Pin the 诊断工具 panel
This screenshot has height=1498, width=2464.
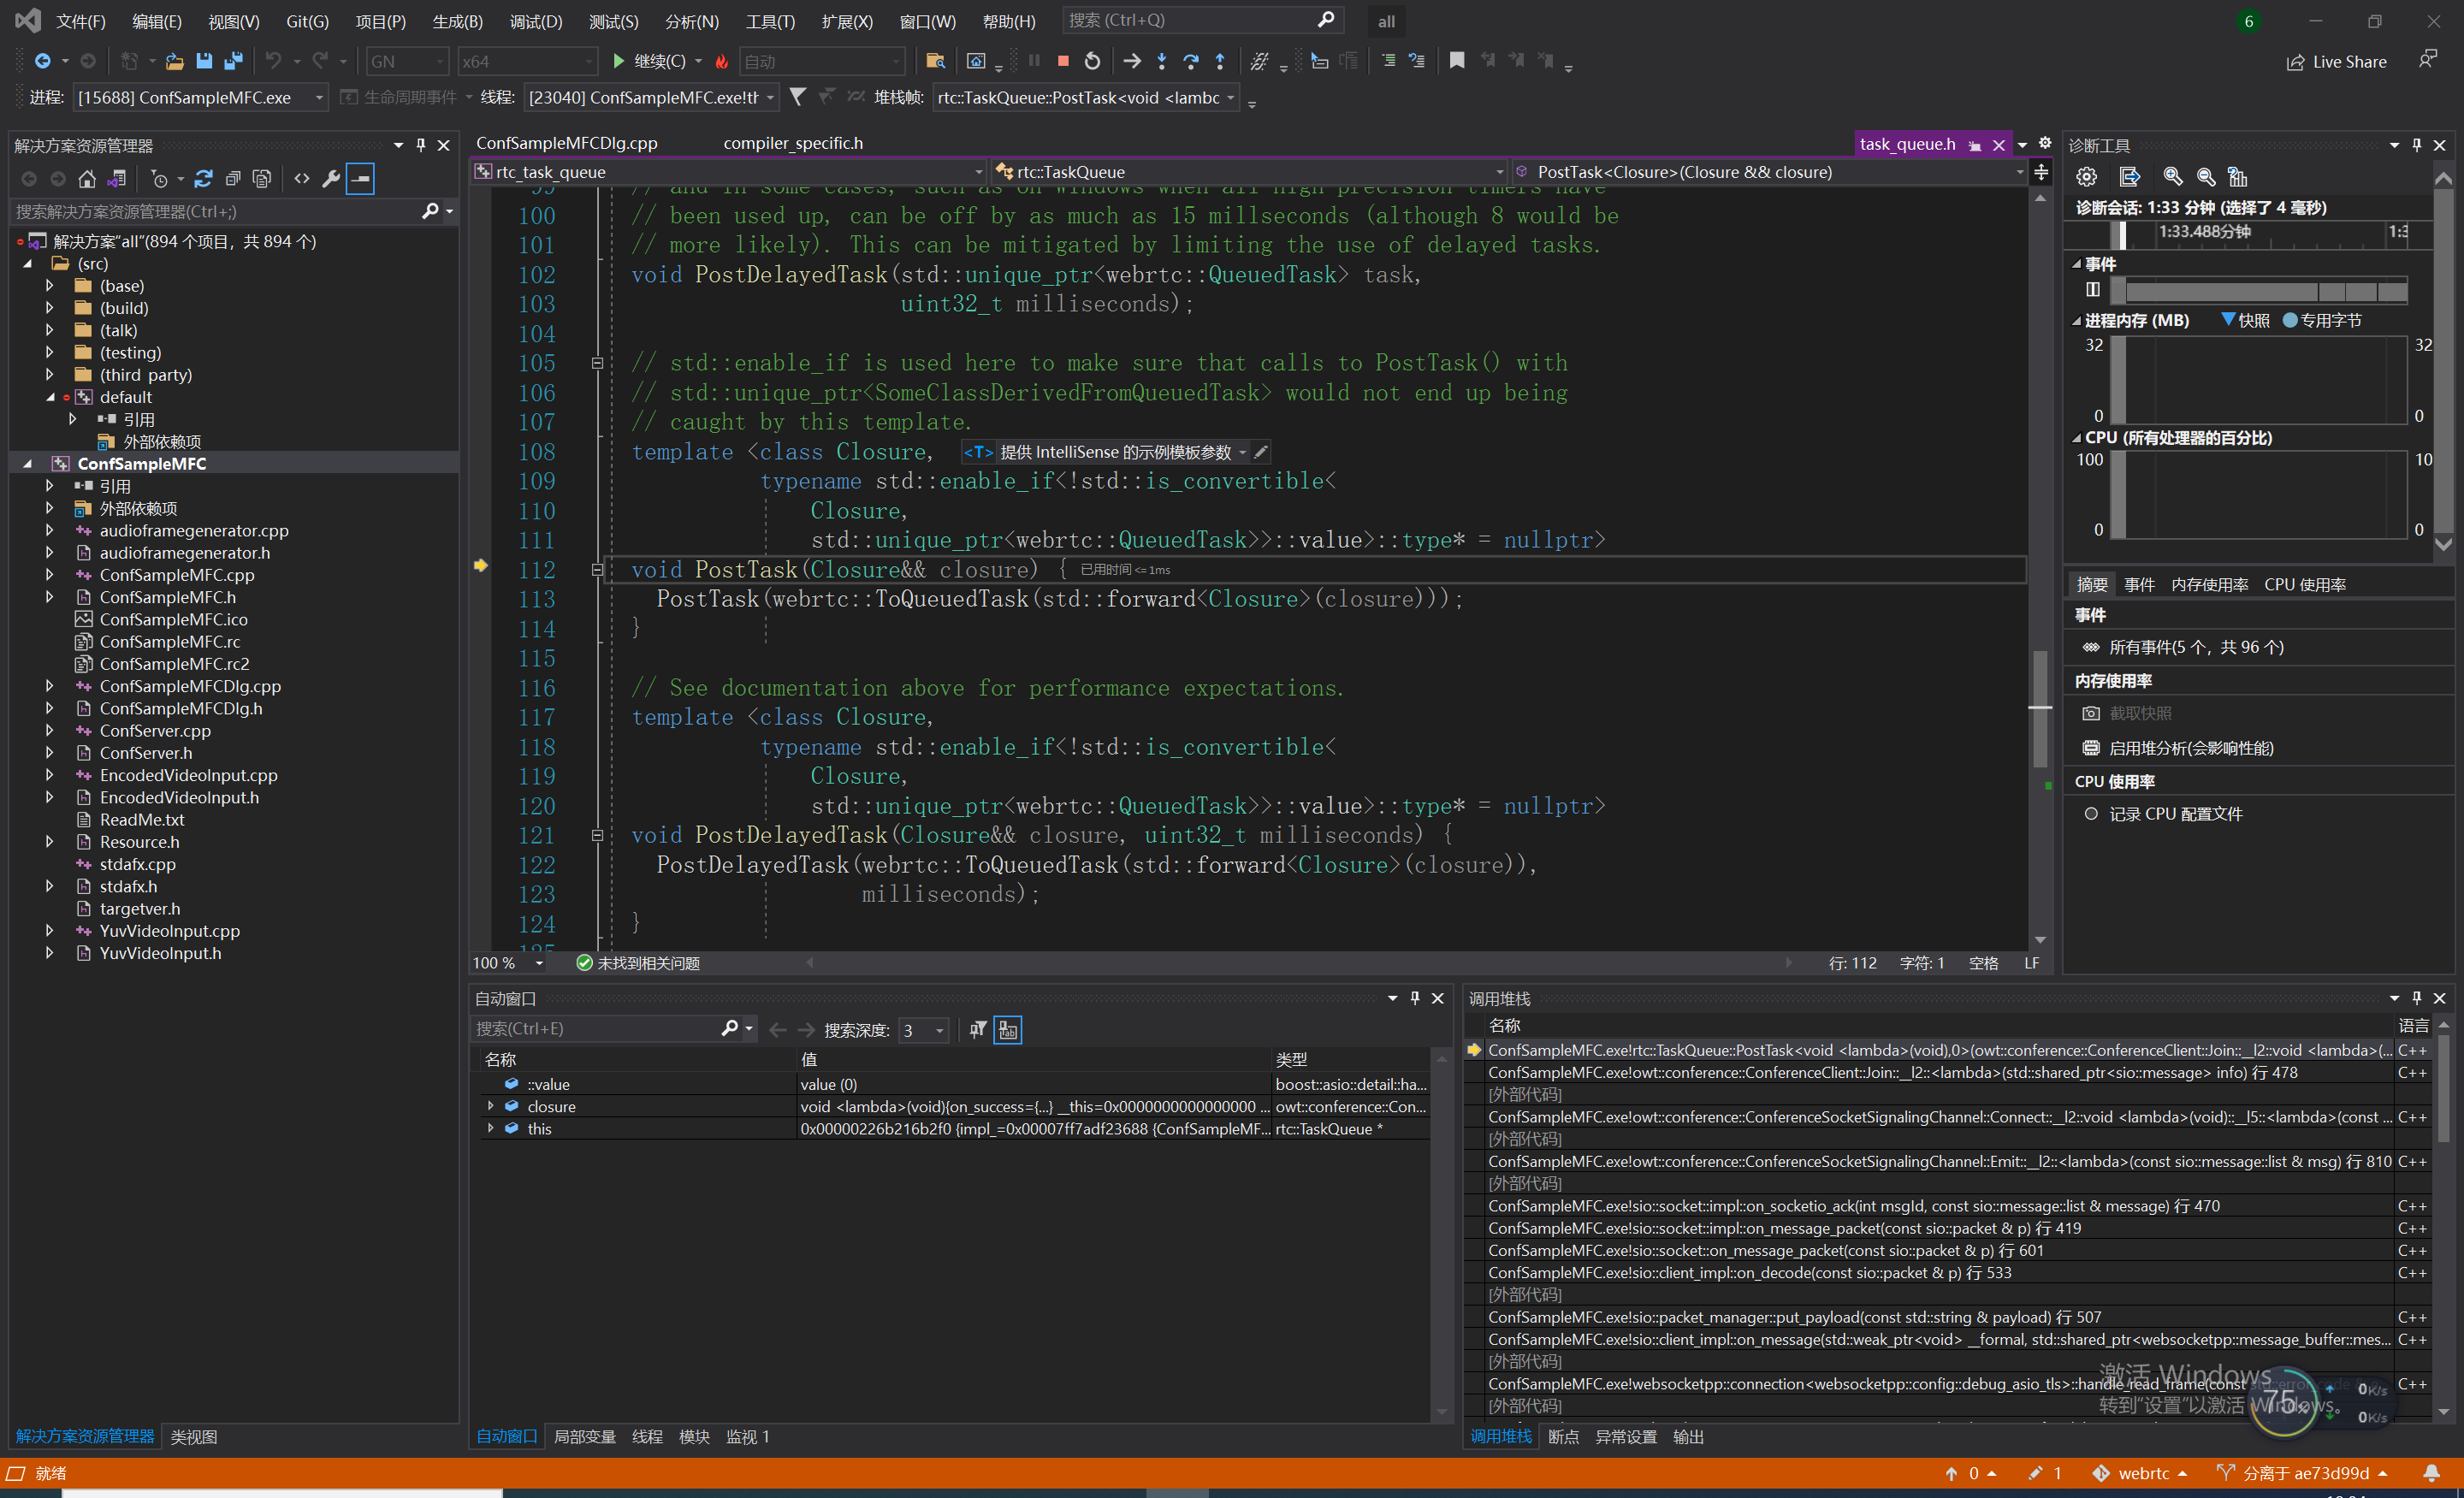[x=2416, y=144]
